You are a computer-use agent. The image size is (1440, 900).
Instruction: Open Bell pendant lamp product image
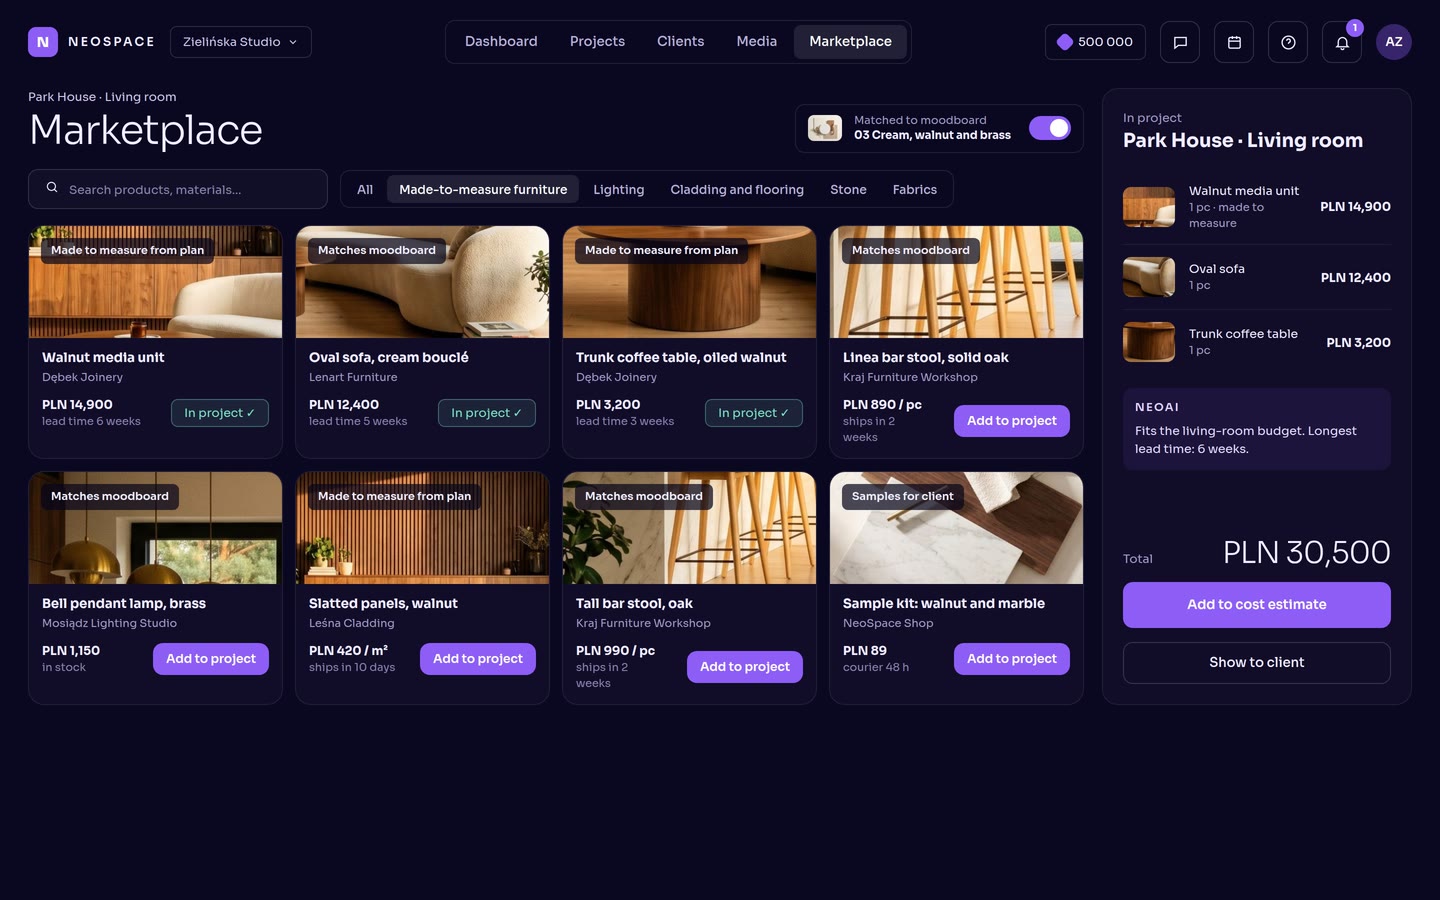click(155, 528)
